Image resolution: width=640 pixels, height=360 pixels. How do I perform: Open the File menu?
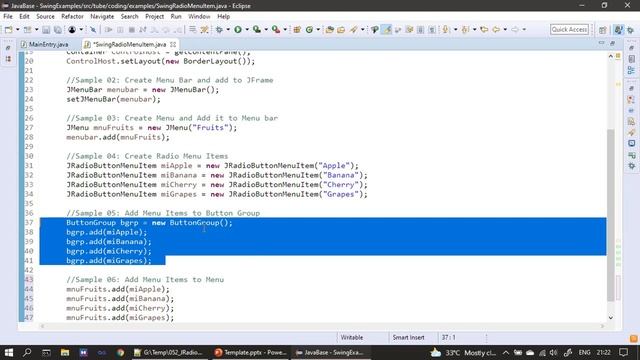(x=8, y=16)
